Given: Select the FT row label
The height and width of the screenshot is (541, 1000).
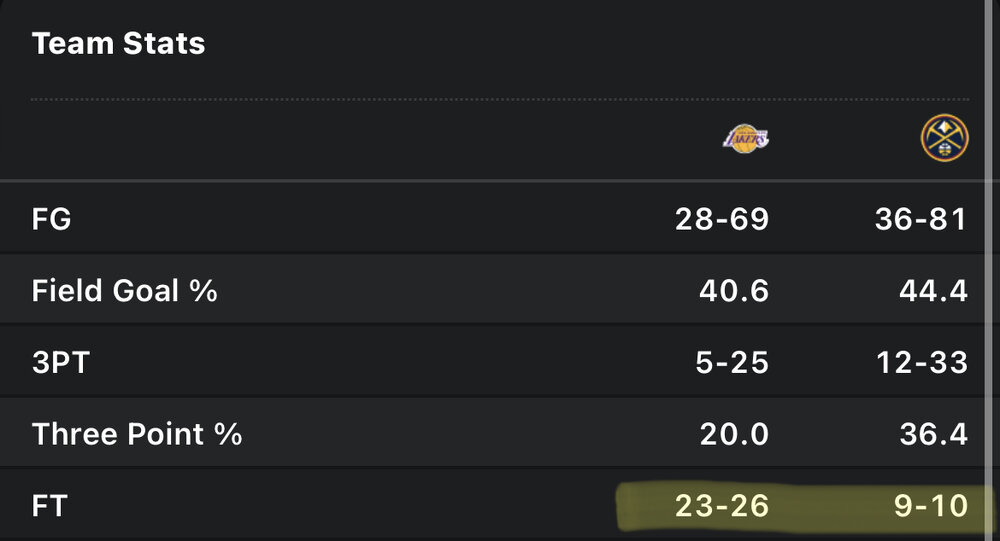Looking at the screenshot, I should click(50, 506).
